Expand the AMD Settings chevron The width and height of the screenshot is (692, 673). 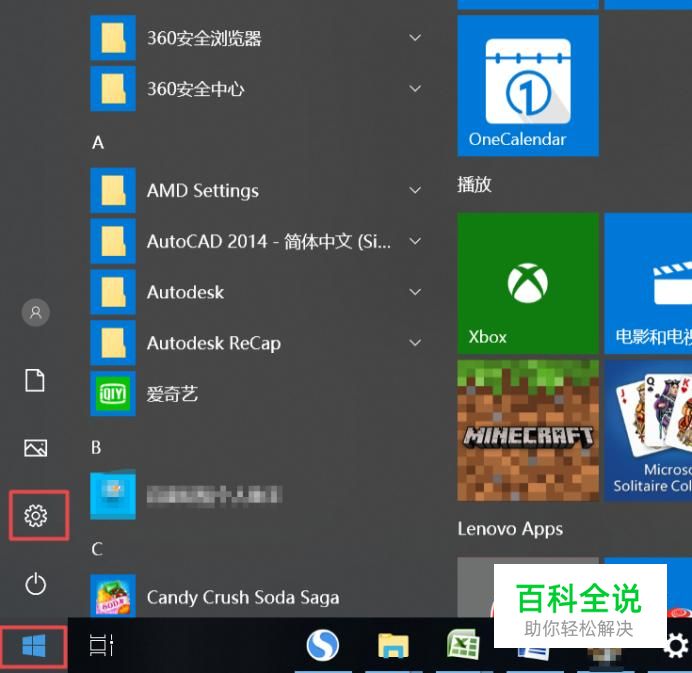pyautogui.click(x=415, y=190)
